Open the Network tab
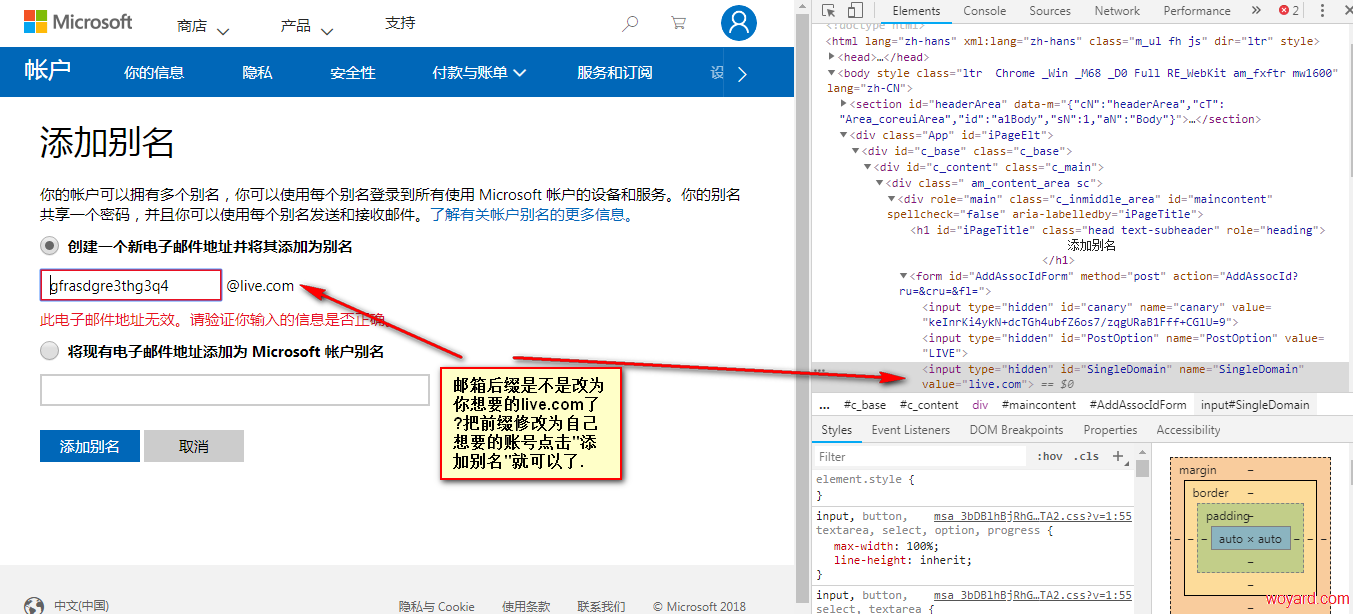The height and width of the screenshot is (614, 1353). pyautogui.click(x=1117, y=11)
